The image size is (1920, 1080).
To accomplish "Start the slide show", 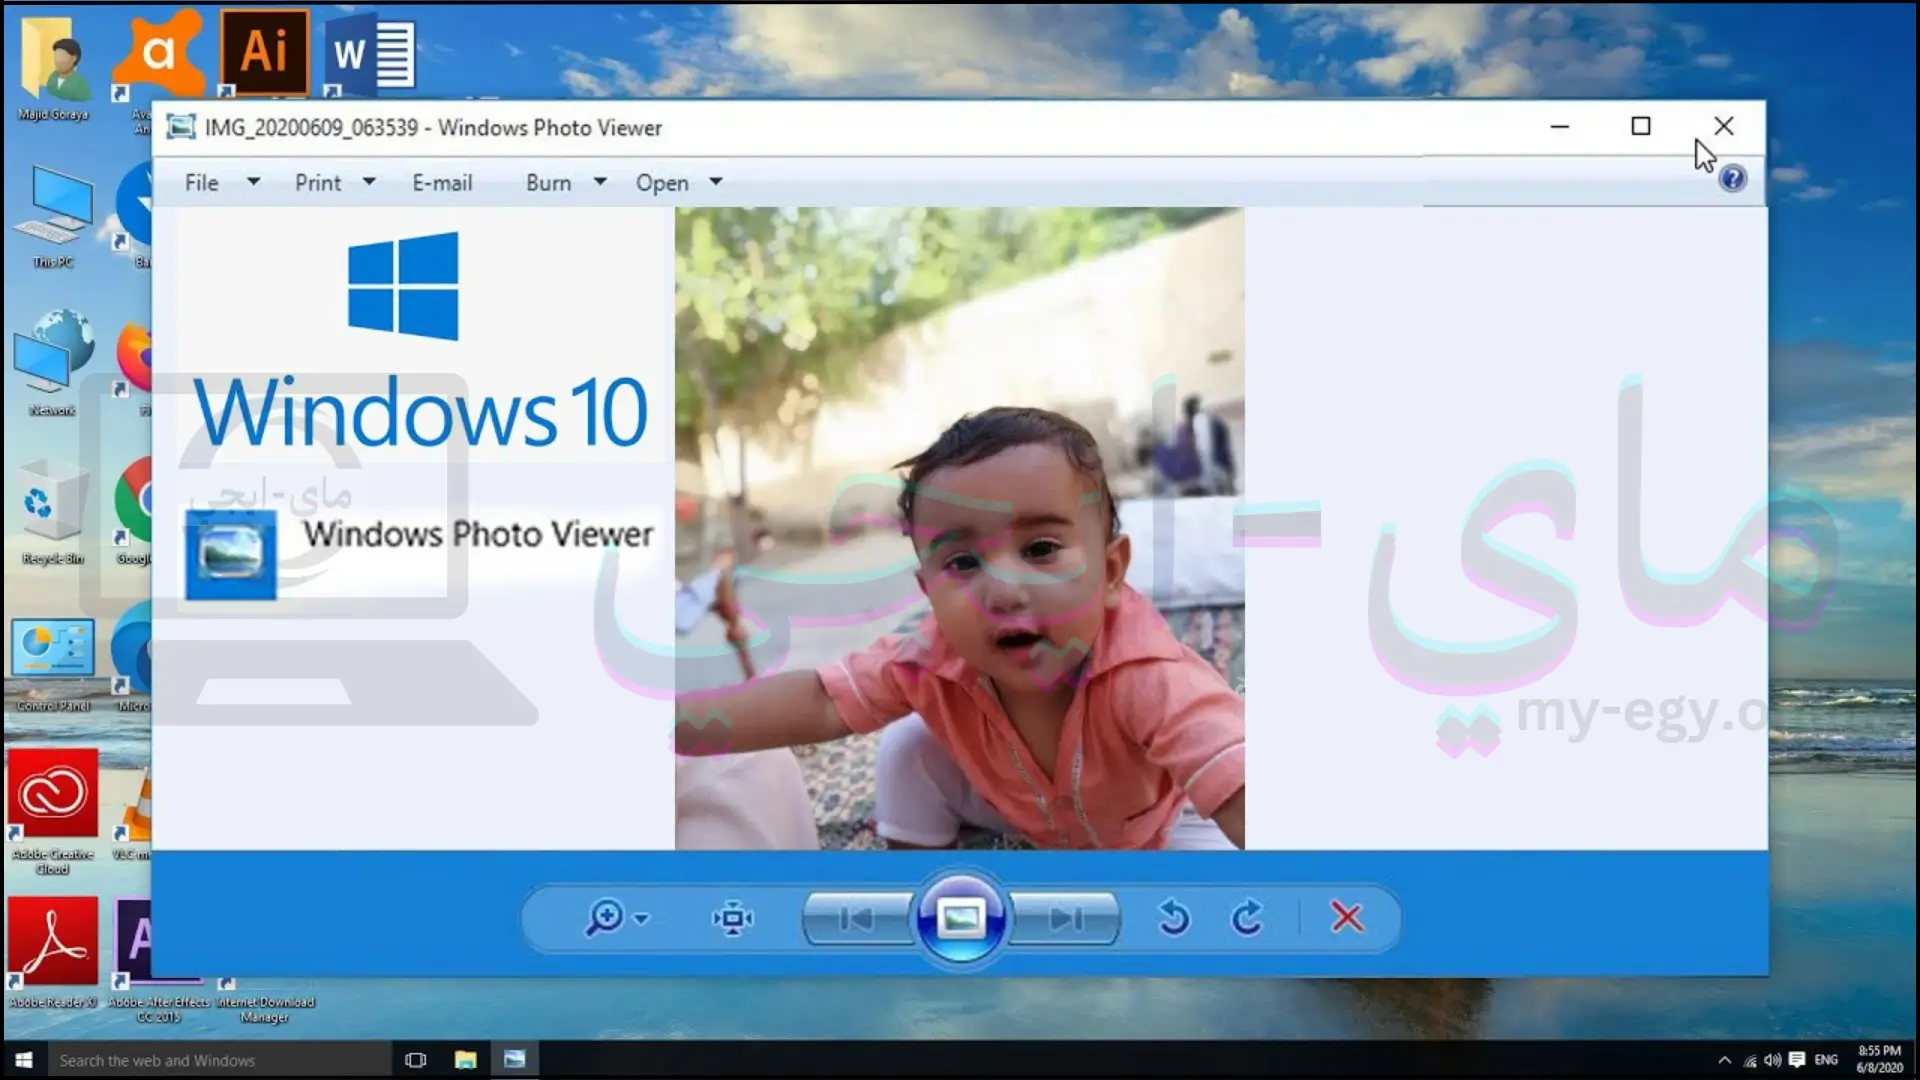I will 961,918.
